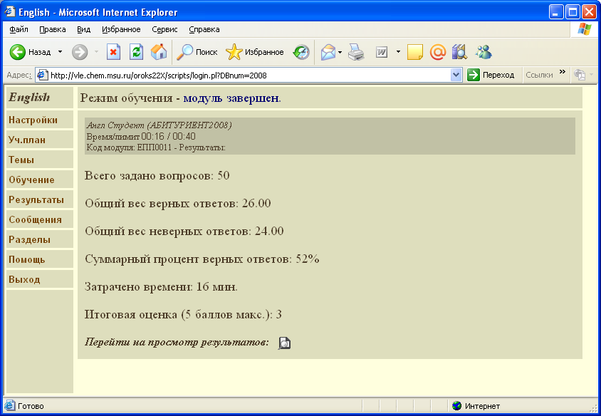Click the Internet zone globe in status bar
The image size is (601, 416).
pyautogui.click(x=456, y=406)
